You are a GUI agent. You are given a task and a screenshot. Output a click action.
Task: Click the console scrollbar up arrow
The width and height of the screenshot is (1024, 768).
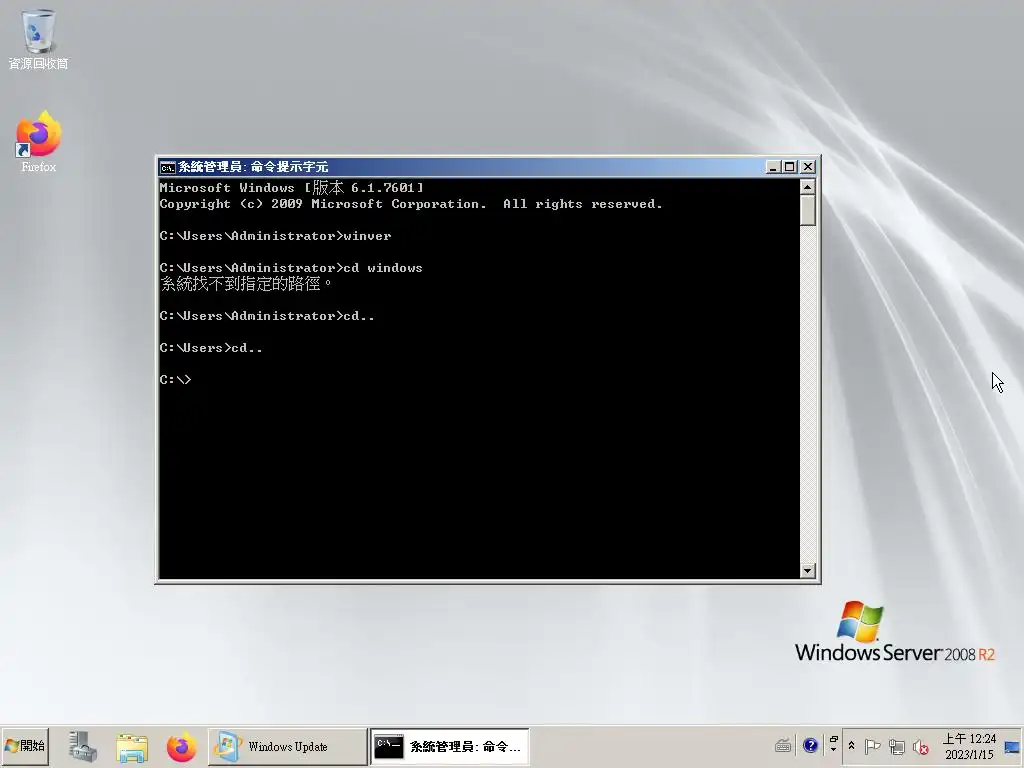807,187
